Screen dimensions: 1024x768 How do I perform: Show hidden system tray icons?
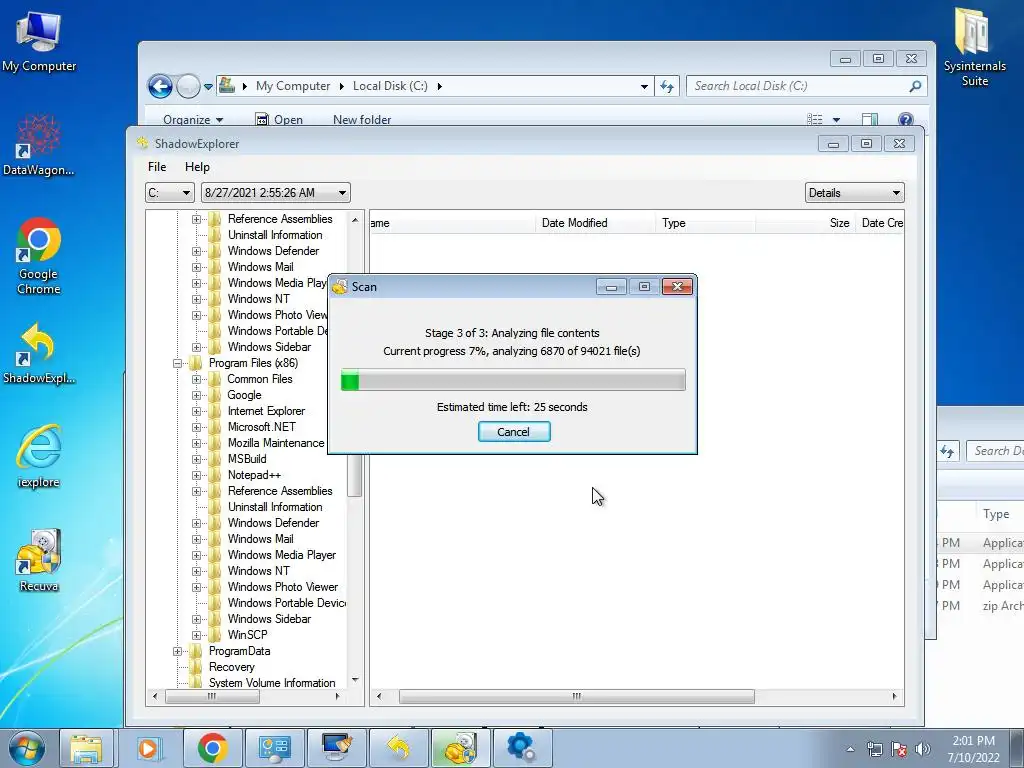click(x=850, y=749)
